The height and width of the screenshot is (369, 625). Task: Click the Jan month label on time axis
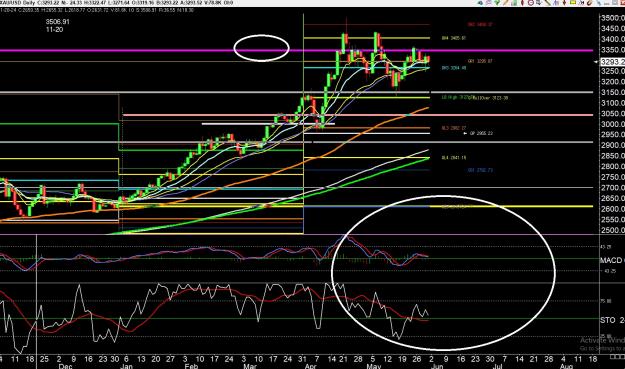(126, 366)
